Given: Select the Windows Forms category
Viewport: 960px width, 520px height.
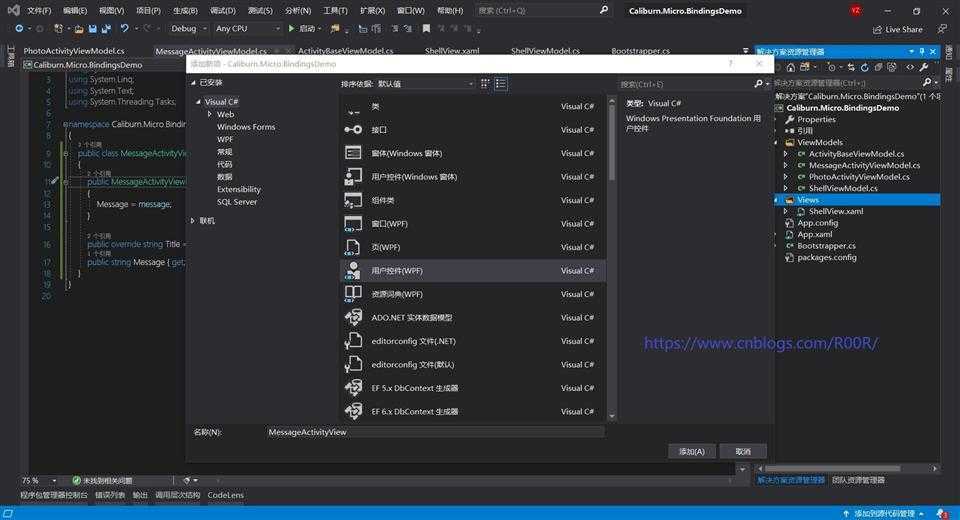Looking at the screenshot, I should pos(246,127).
